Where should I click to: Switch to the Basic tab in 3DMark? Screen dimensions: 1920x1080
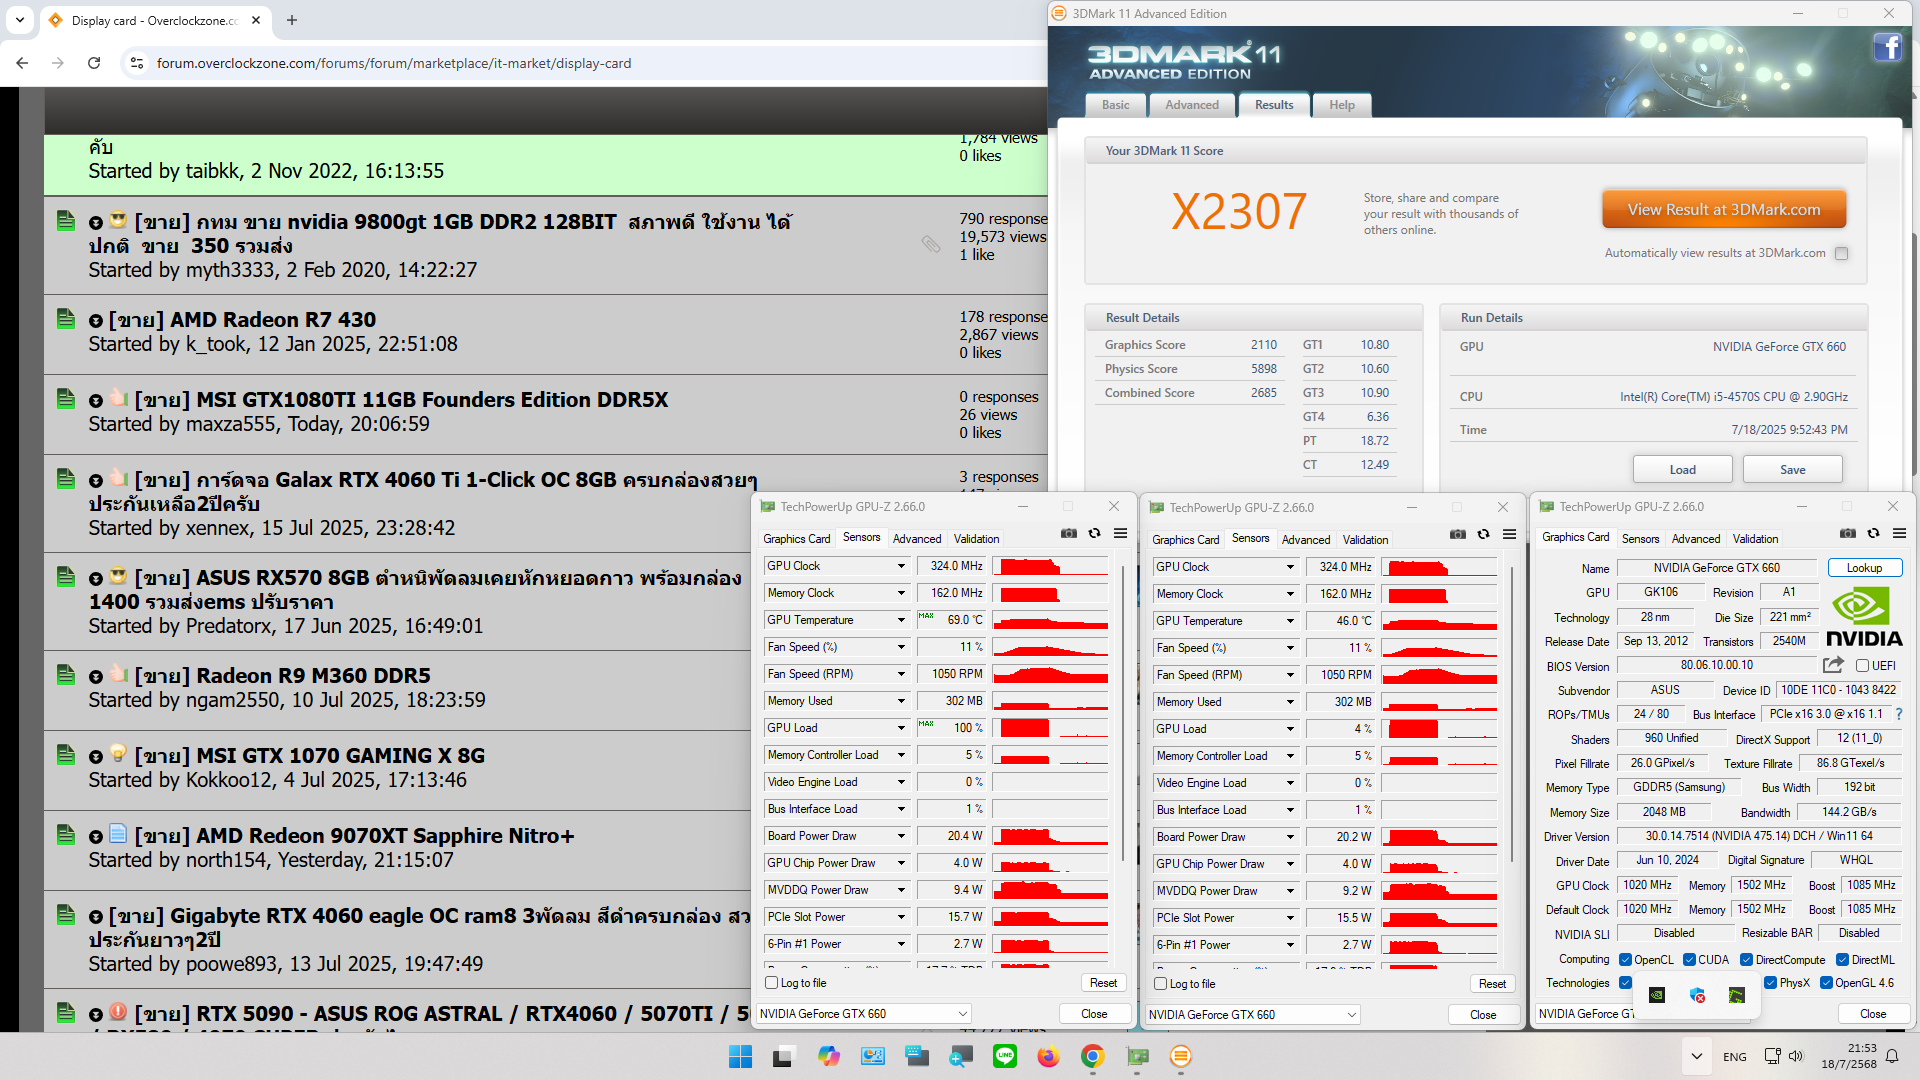point(1115,105)
